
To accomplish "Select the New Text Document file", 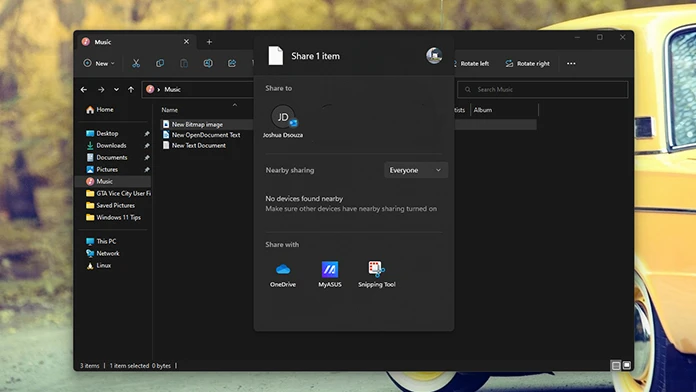I will 194,145.
